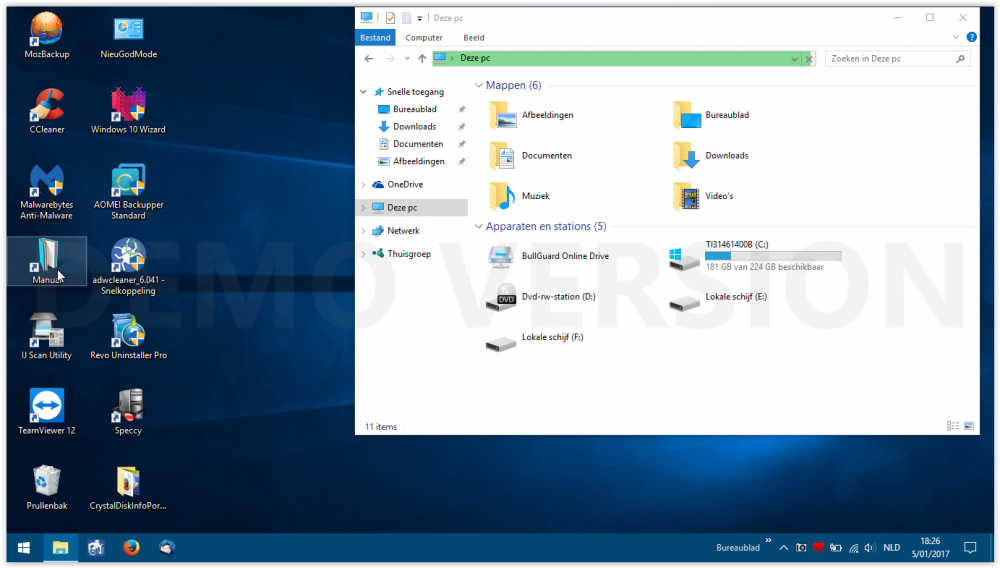Launch TeamViewer 12 from the desktop
This screenshot has width=1000, height=568.
tap(47, 406)
